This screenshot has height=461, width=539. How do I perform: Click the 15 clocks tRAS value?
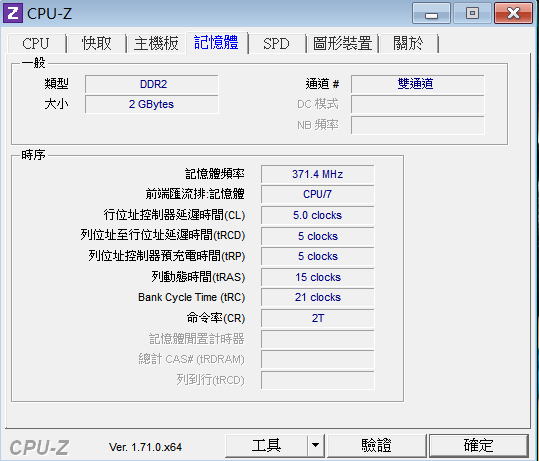(318, 277)
